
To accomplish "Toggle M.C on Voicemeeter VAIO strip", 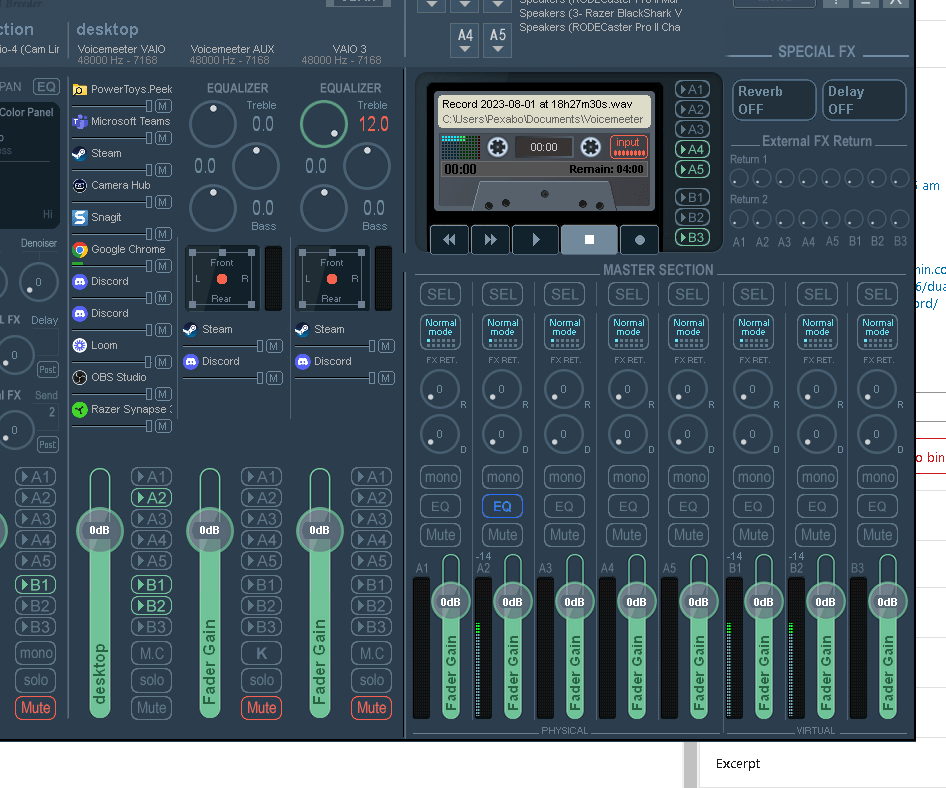I will (151, 653).
